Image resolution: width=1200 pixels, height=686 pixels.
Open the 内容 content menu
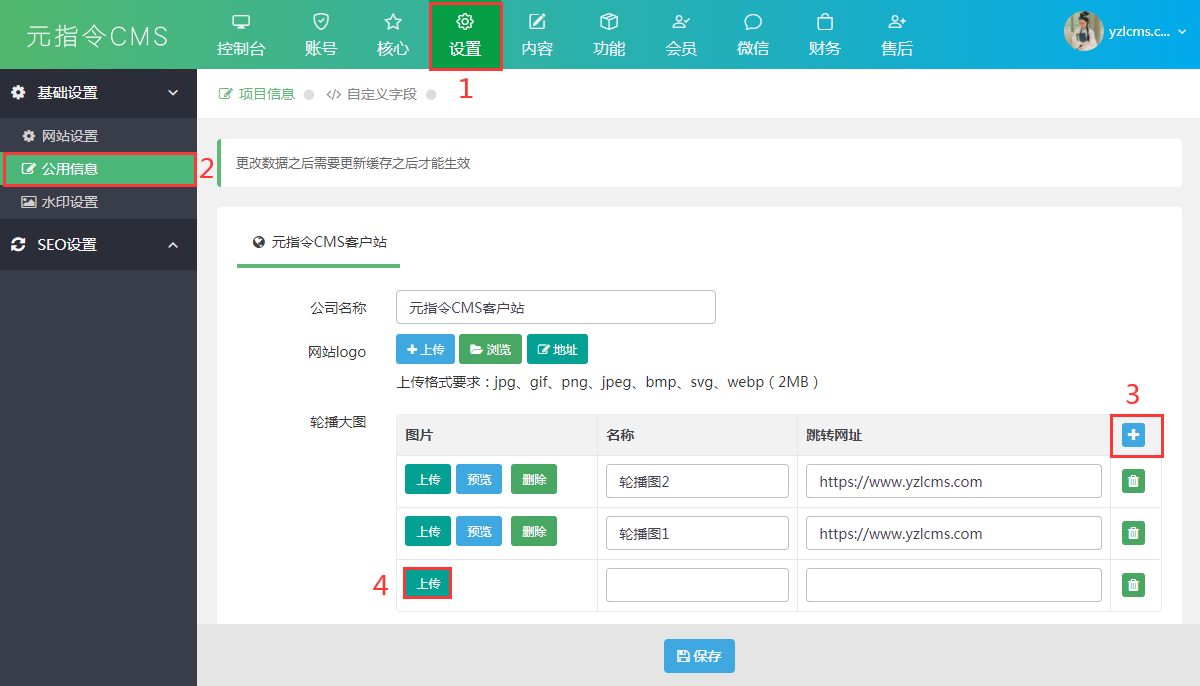[x=537, y=35]
